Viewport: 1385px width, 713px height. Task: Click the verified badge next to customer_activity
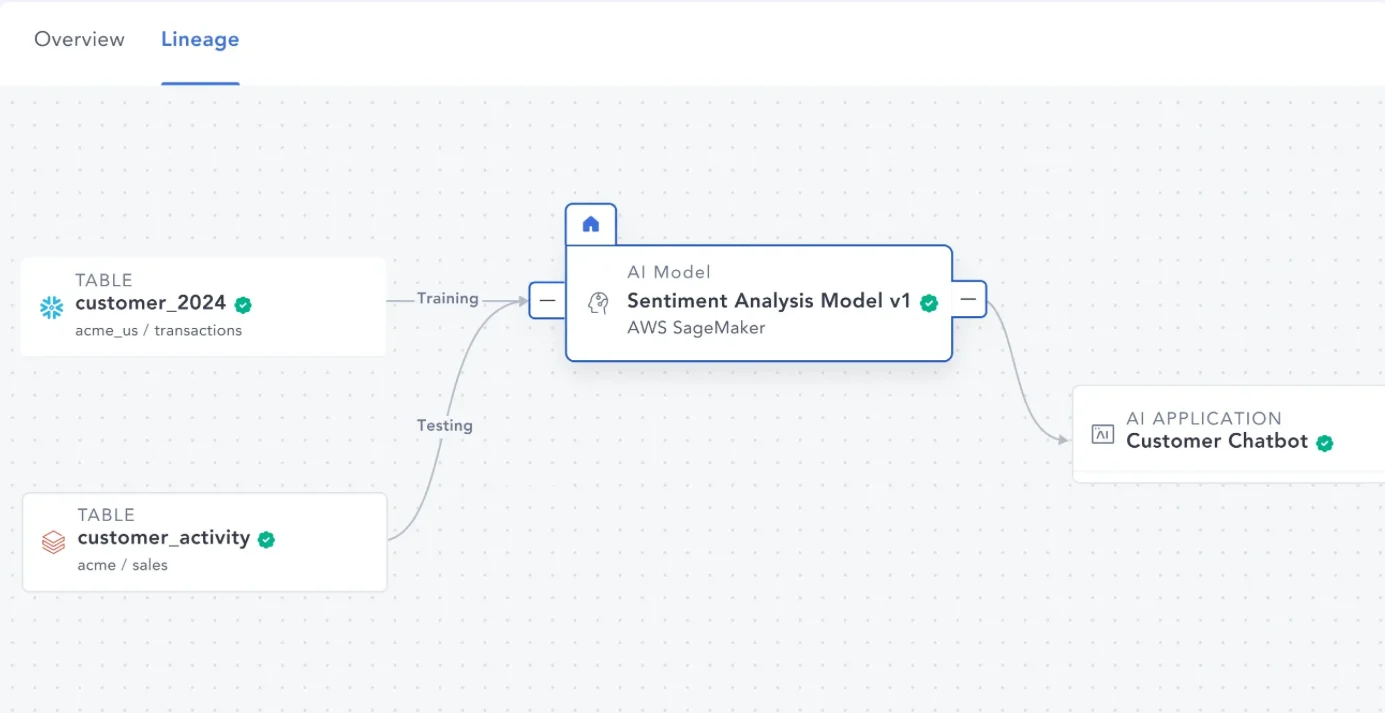click(x=266, y=539)
